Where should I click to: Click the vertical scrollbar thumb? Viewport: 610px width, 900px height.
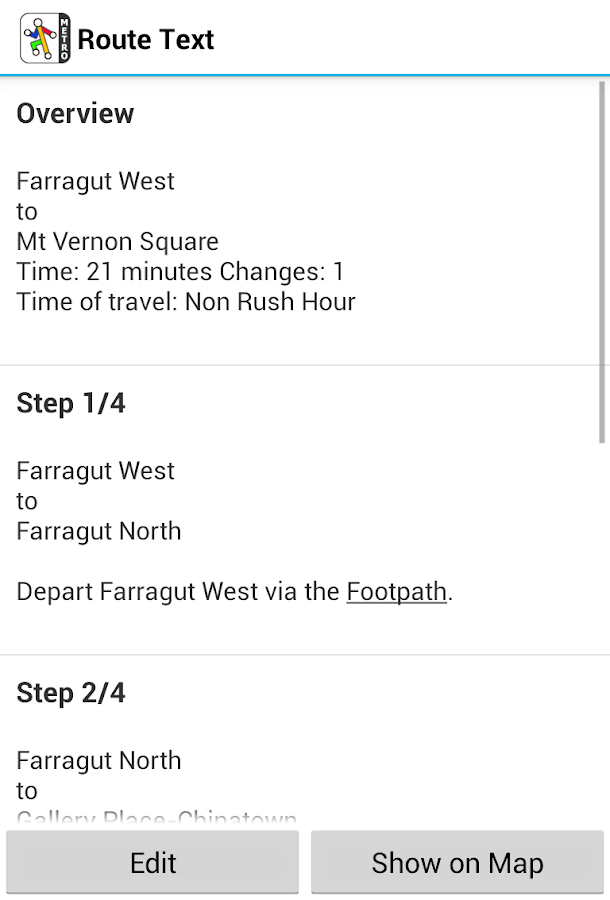602,260
